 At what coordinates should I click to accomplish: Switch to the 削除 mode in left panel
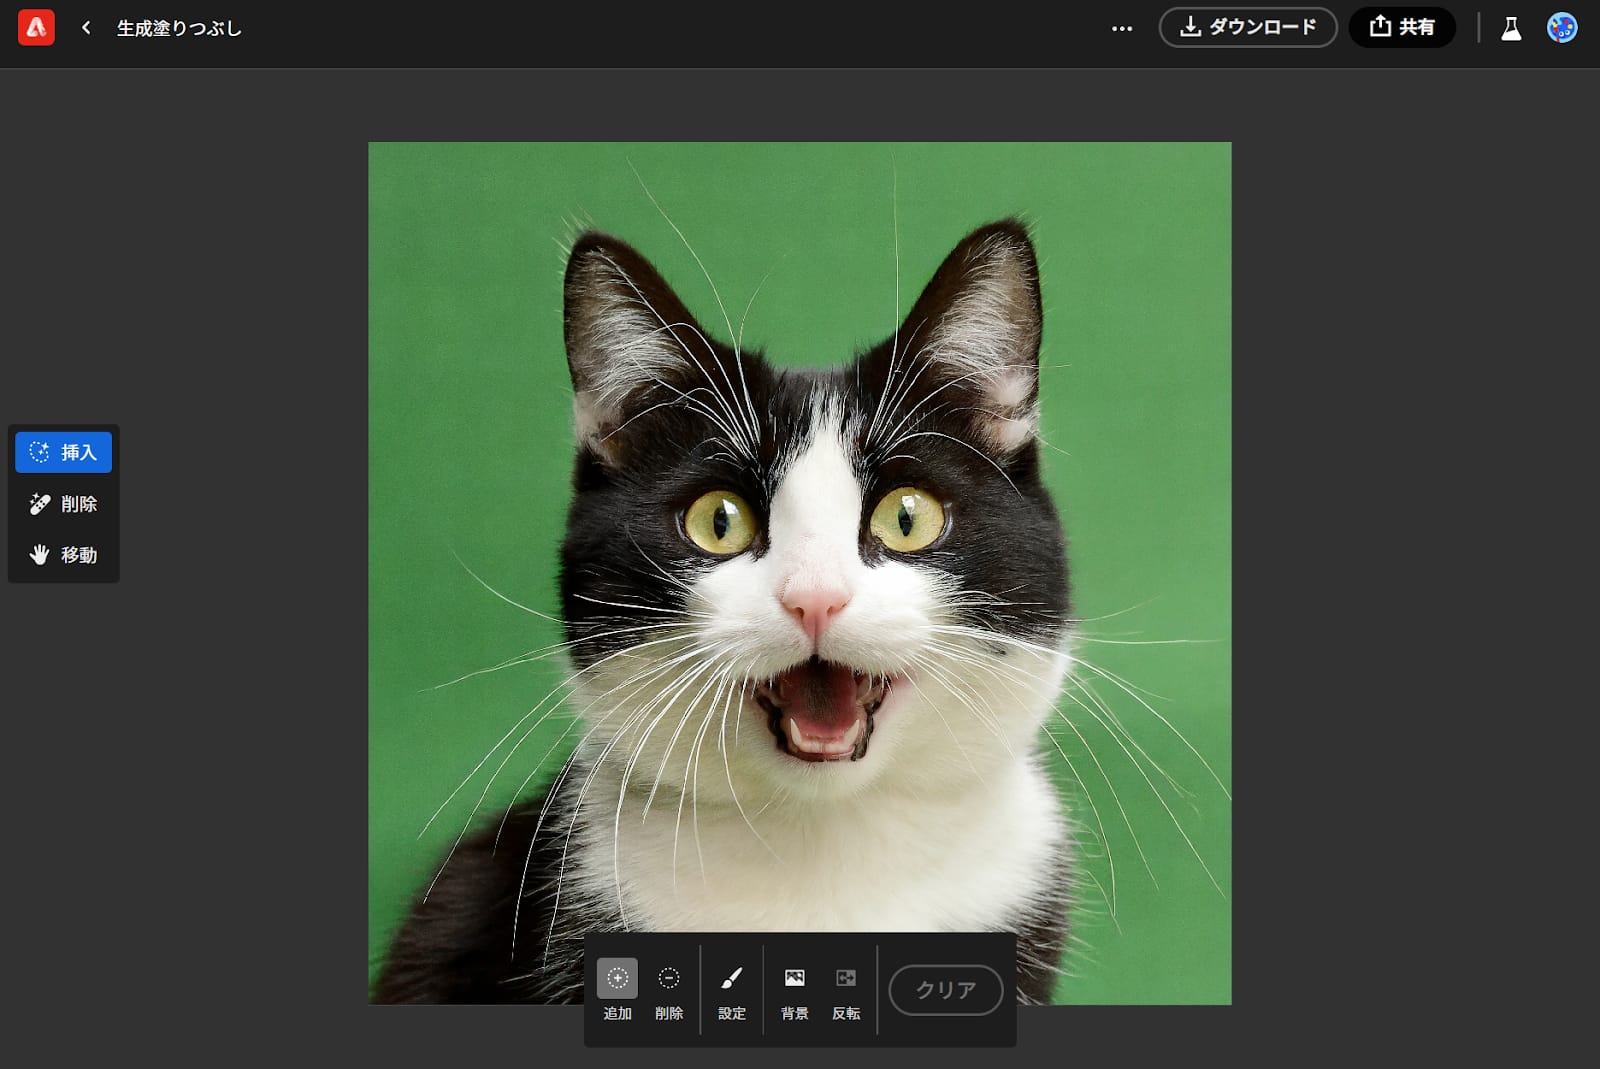pyautogui.click(x=64, y=504)
